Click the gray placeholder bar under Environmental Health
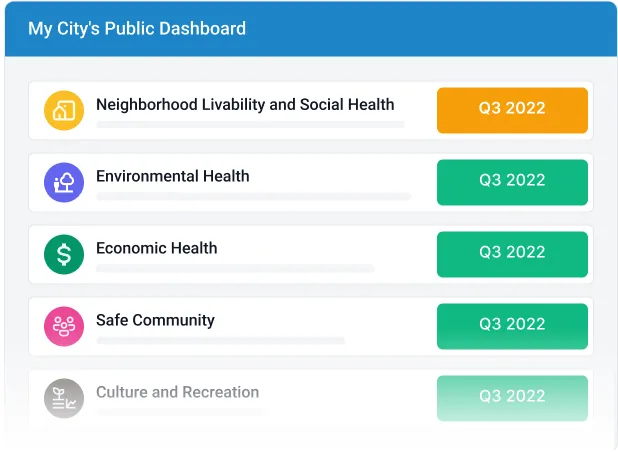Screen dimensions: 618x453 tap(253, 197)
